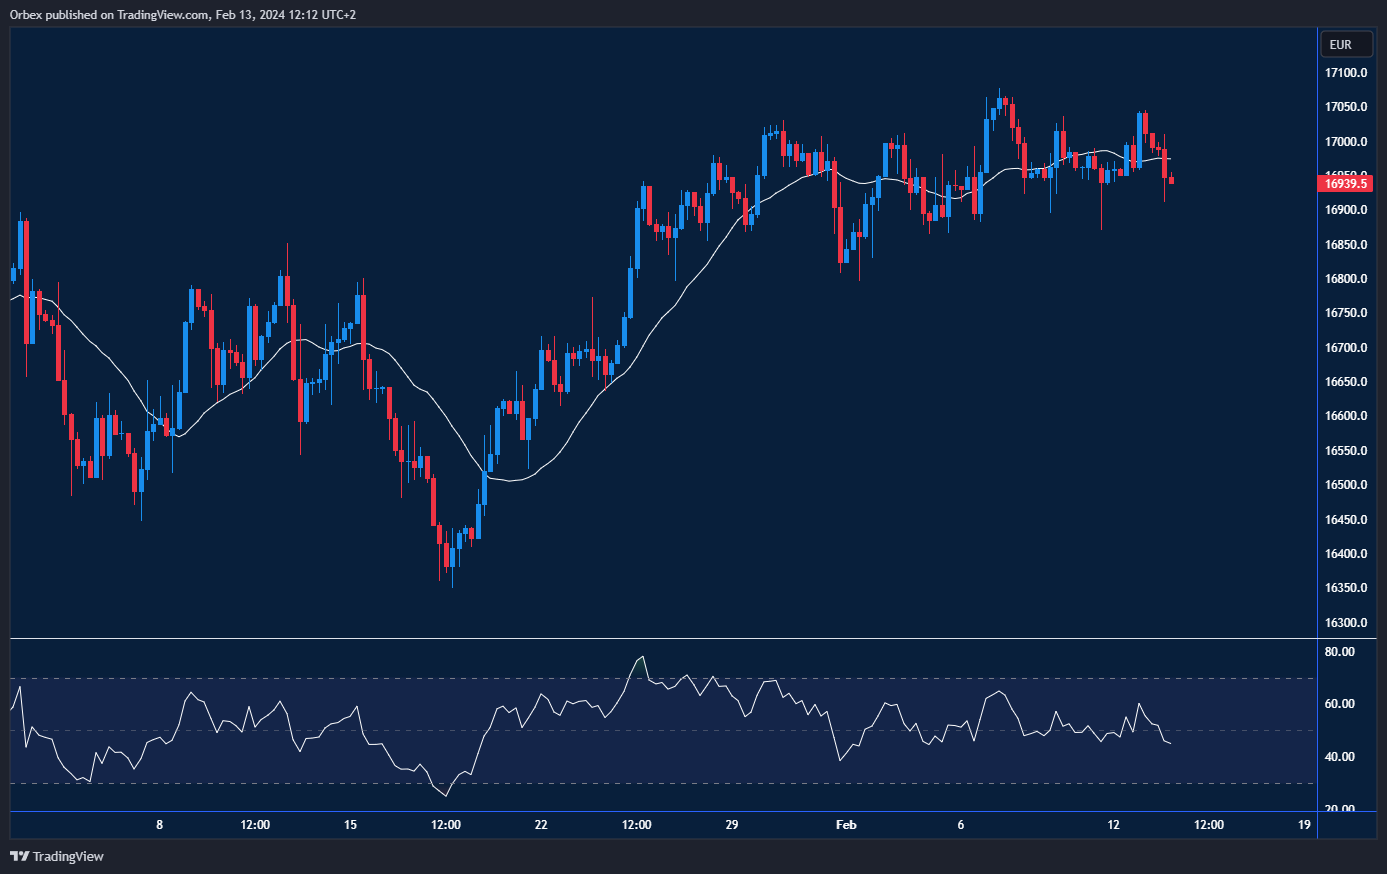Click the lower dashed oversold band line
Image resolution: width=1387 pixels, height=874 pixels.
pos(660,781)
